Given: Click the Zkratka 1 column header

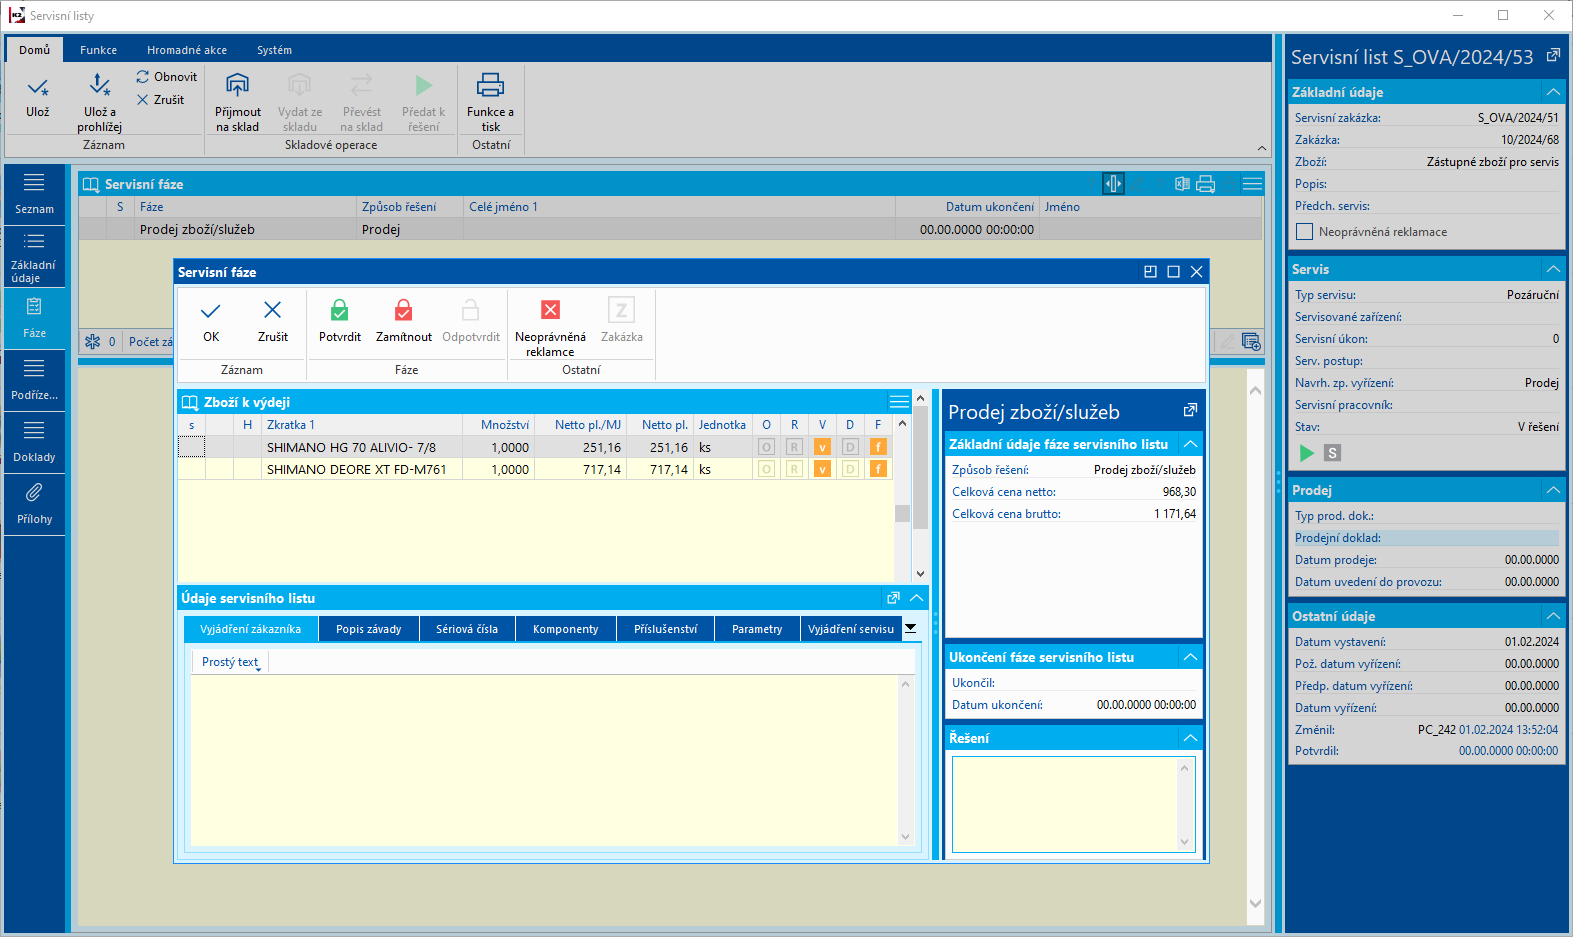Looking at the screenshot, I should (x=362, y=425).
